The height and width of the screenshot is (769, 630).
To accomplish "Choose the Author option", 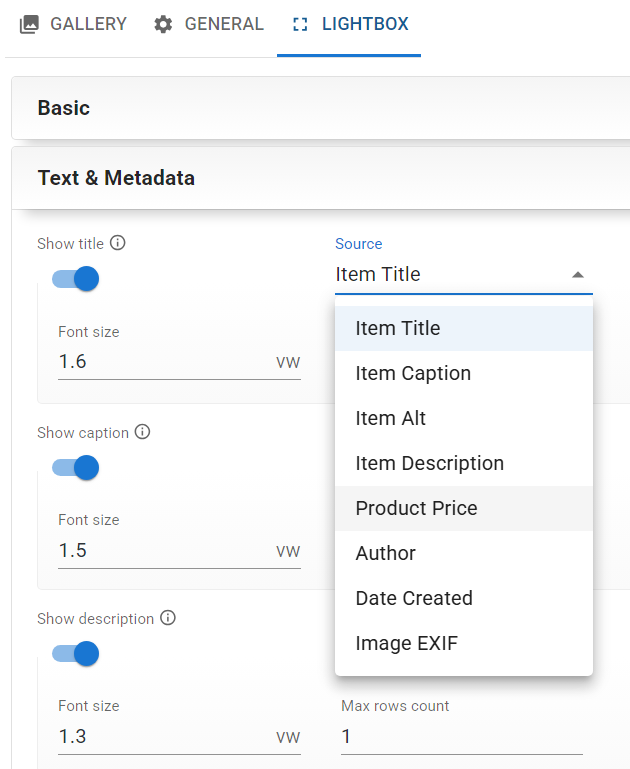I will (x=385, y=553).
